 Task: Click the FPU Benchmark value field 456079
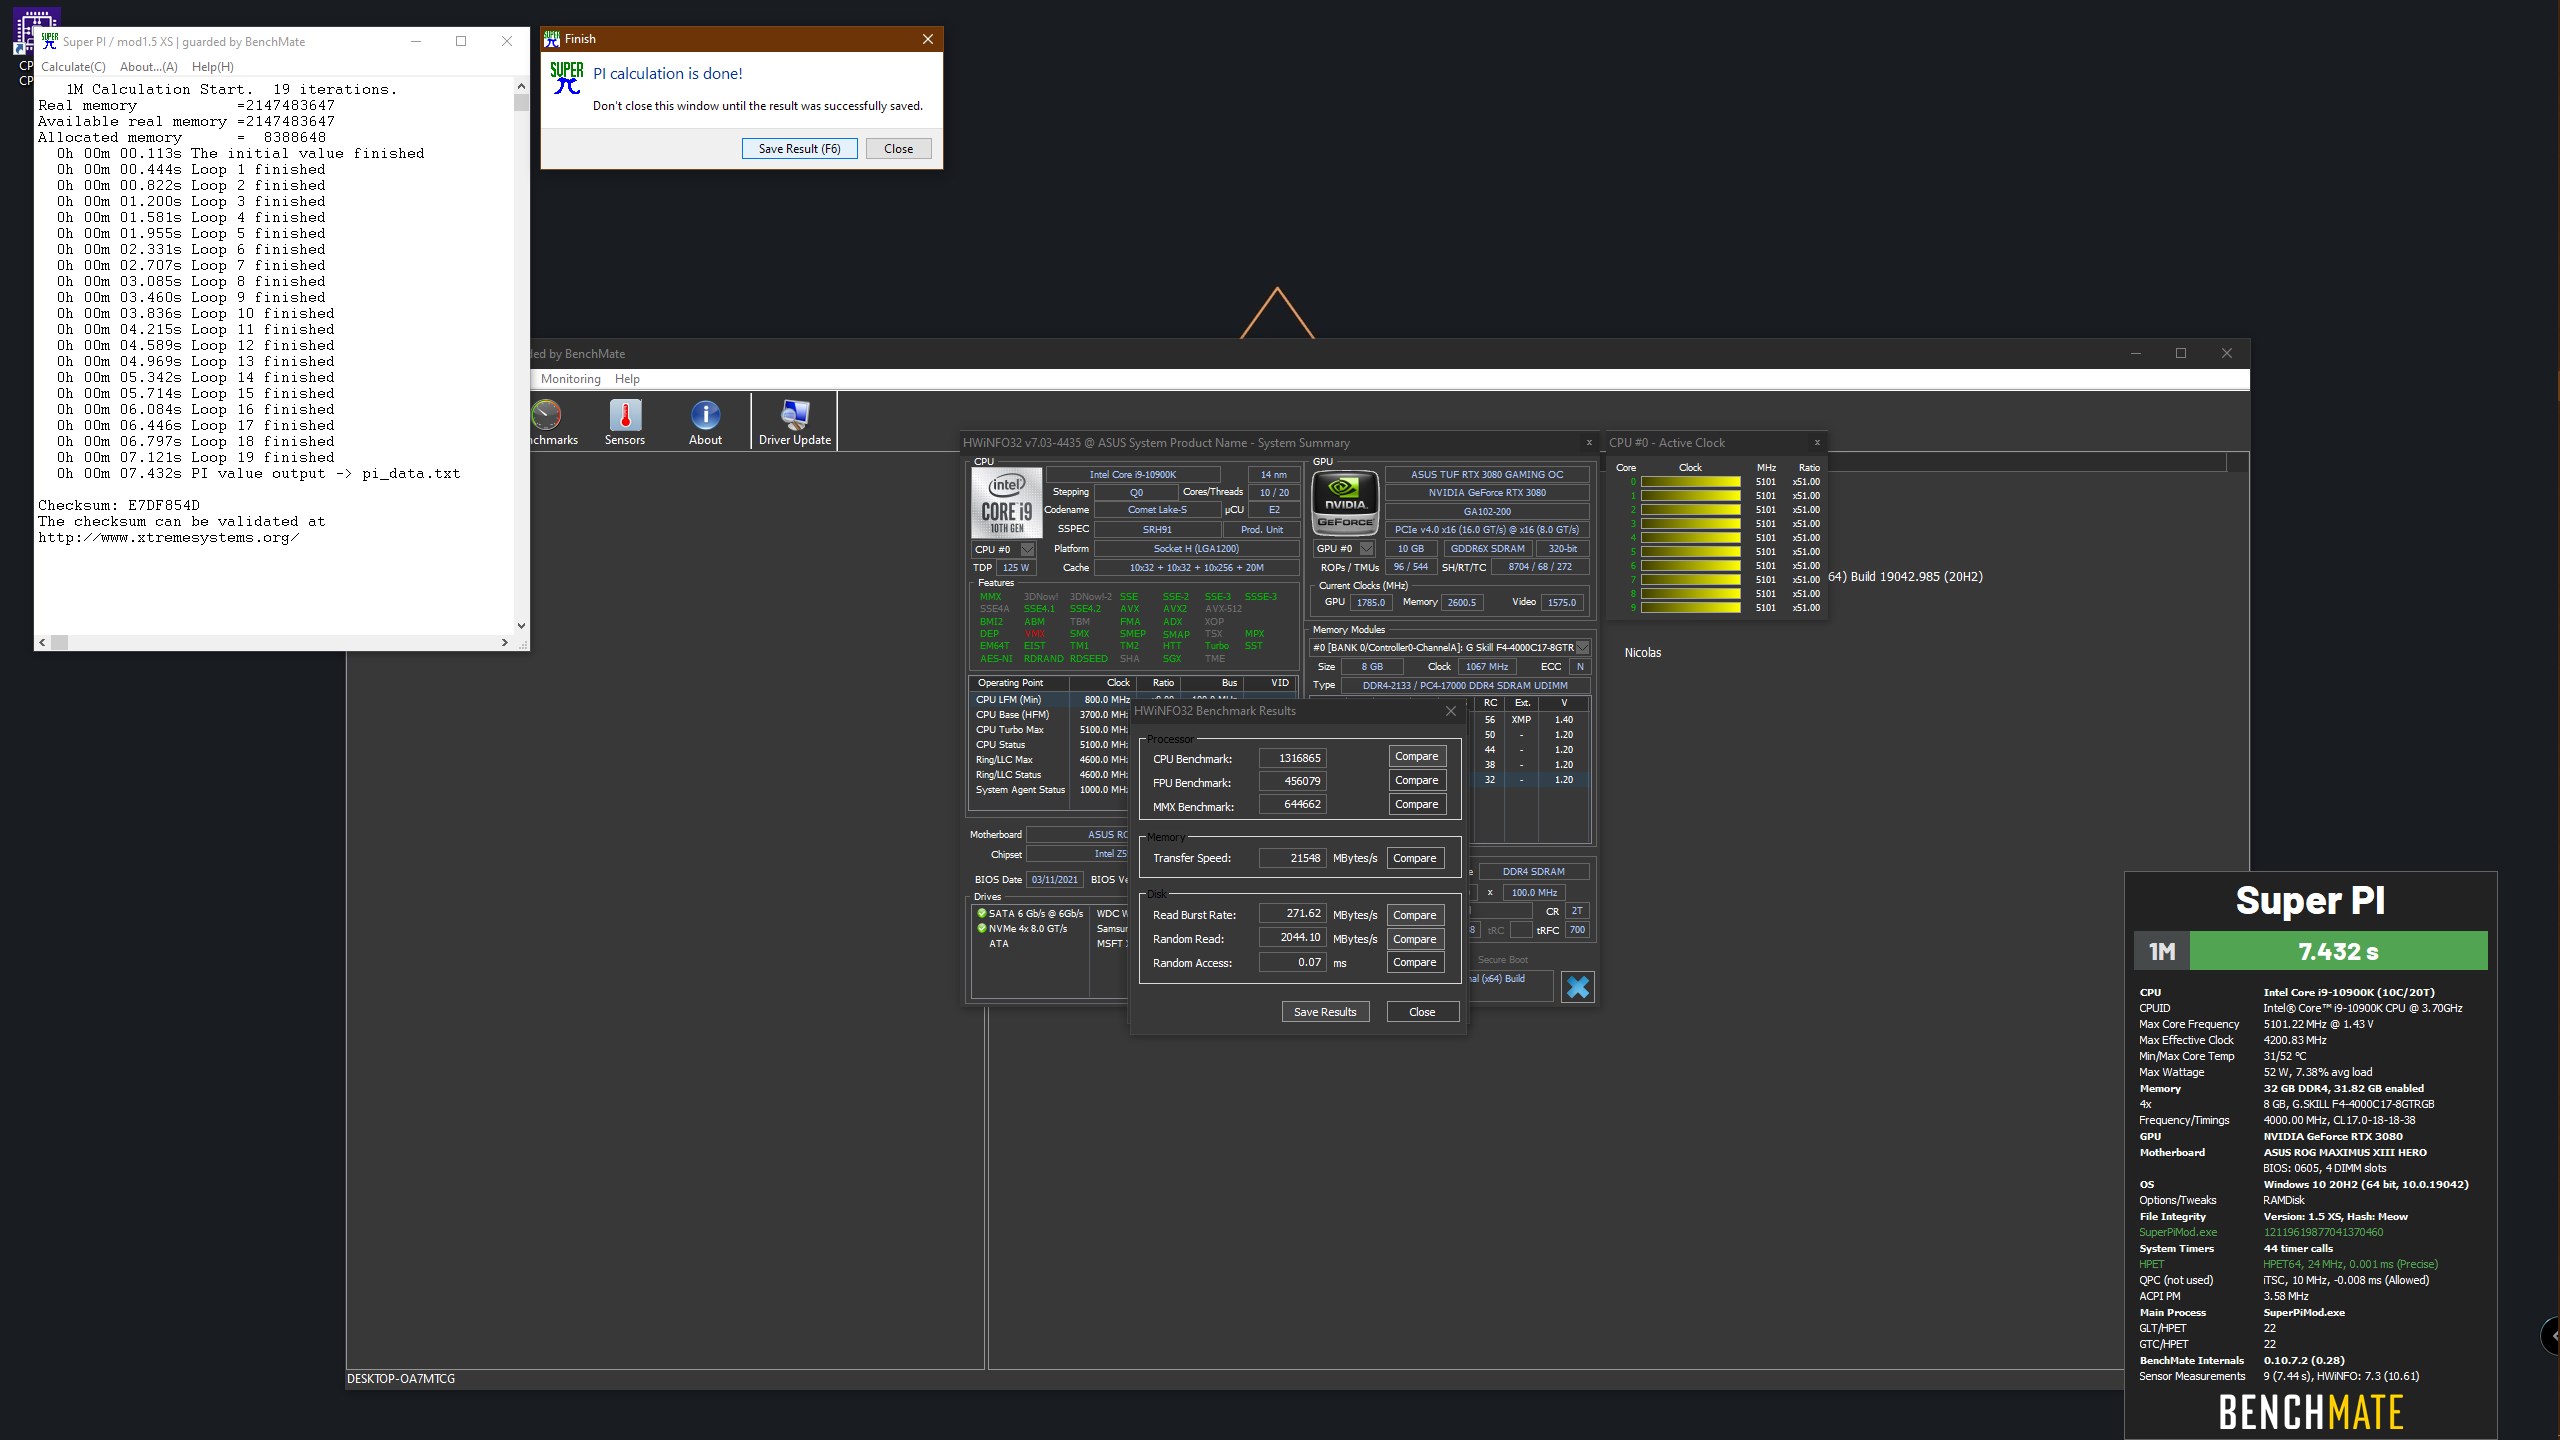point(1292,781)
